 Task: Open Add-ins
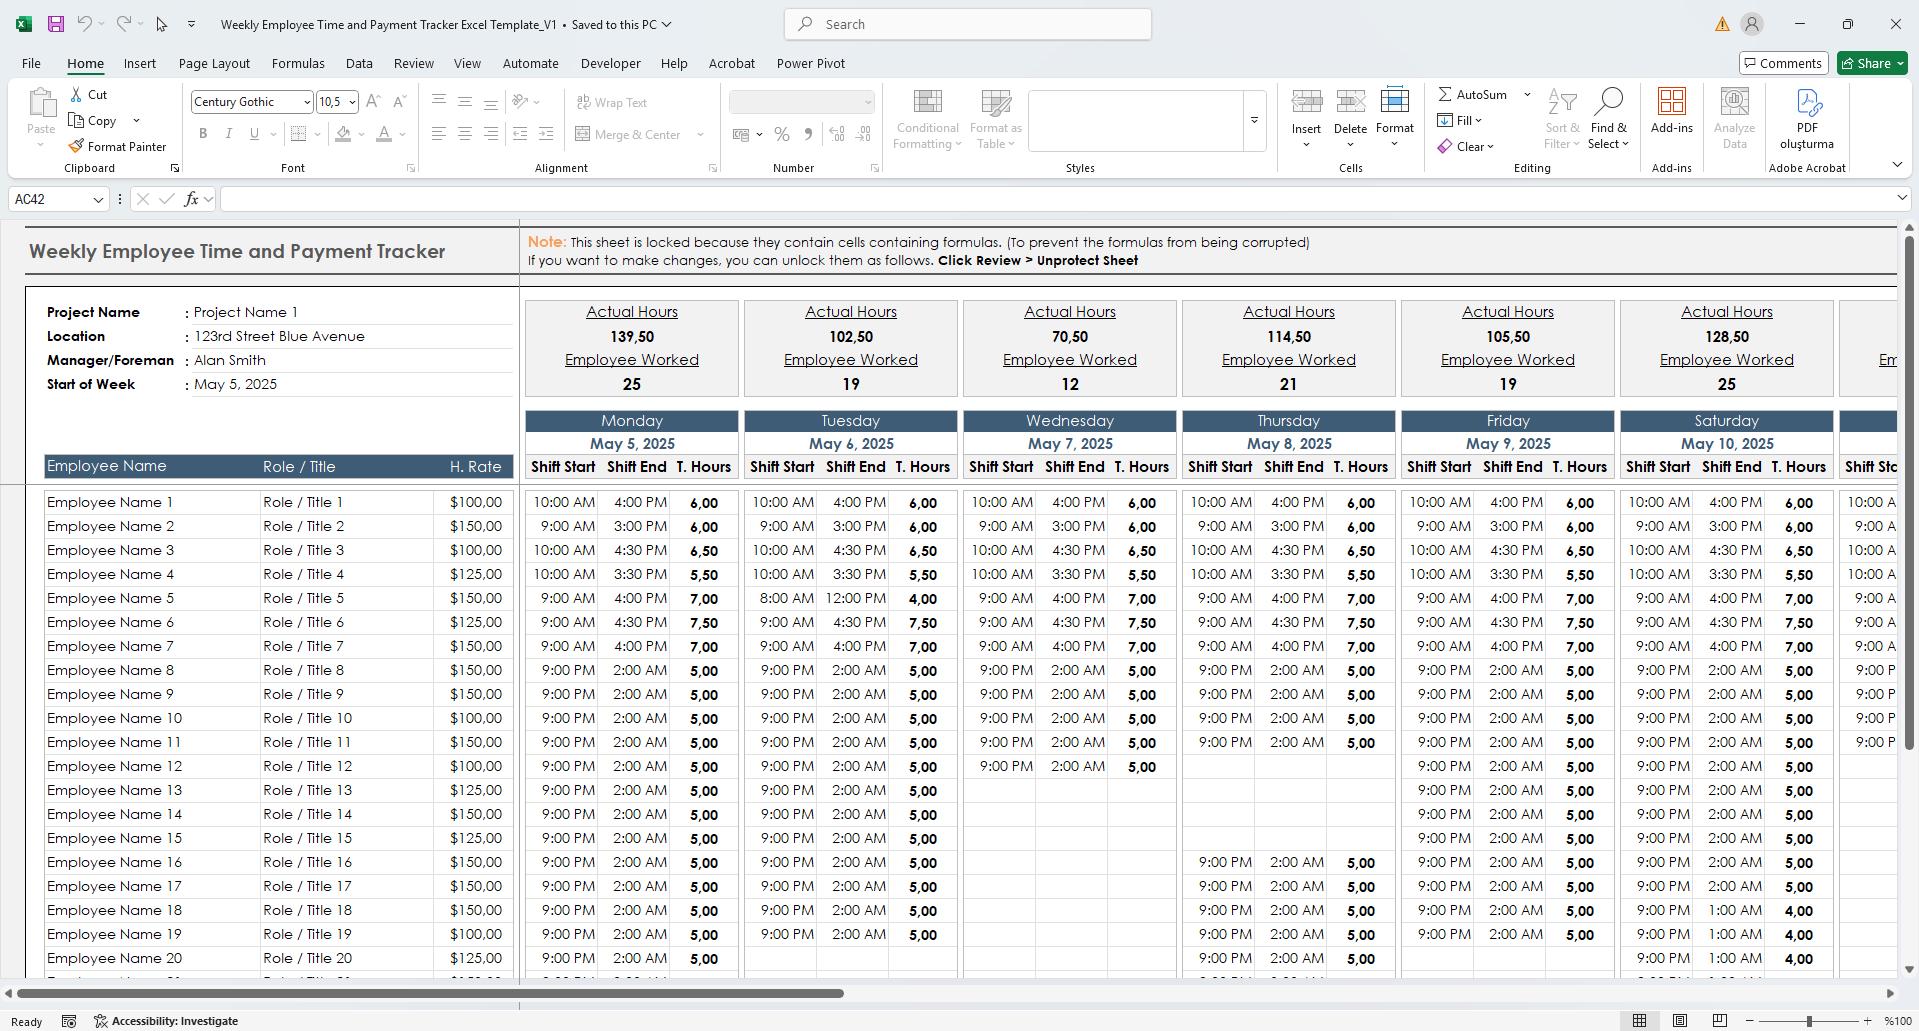1671,111
